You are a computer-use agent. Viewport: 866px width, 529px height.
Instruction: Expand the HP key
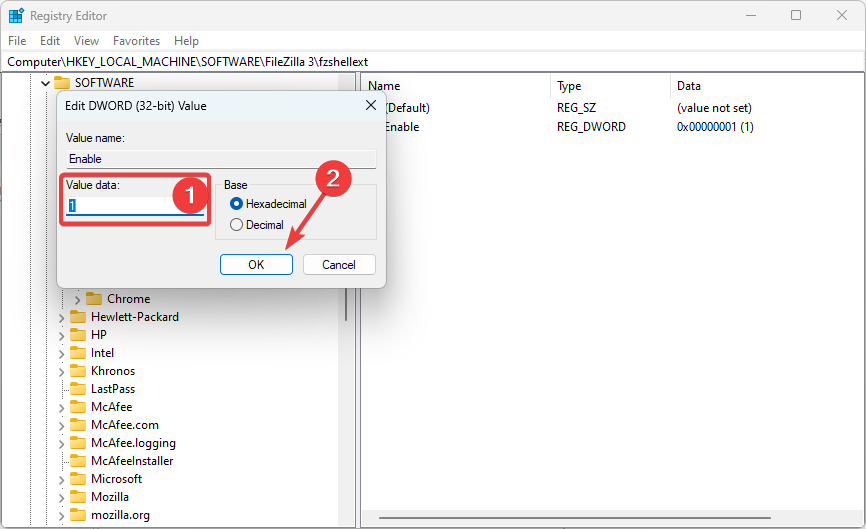point(61,336)
